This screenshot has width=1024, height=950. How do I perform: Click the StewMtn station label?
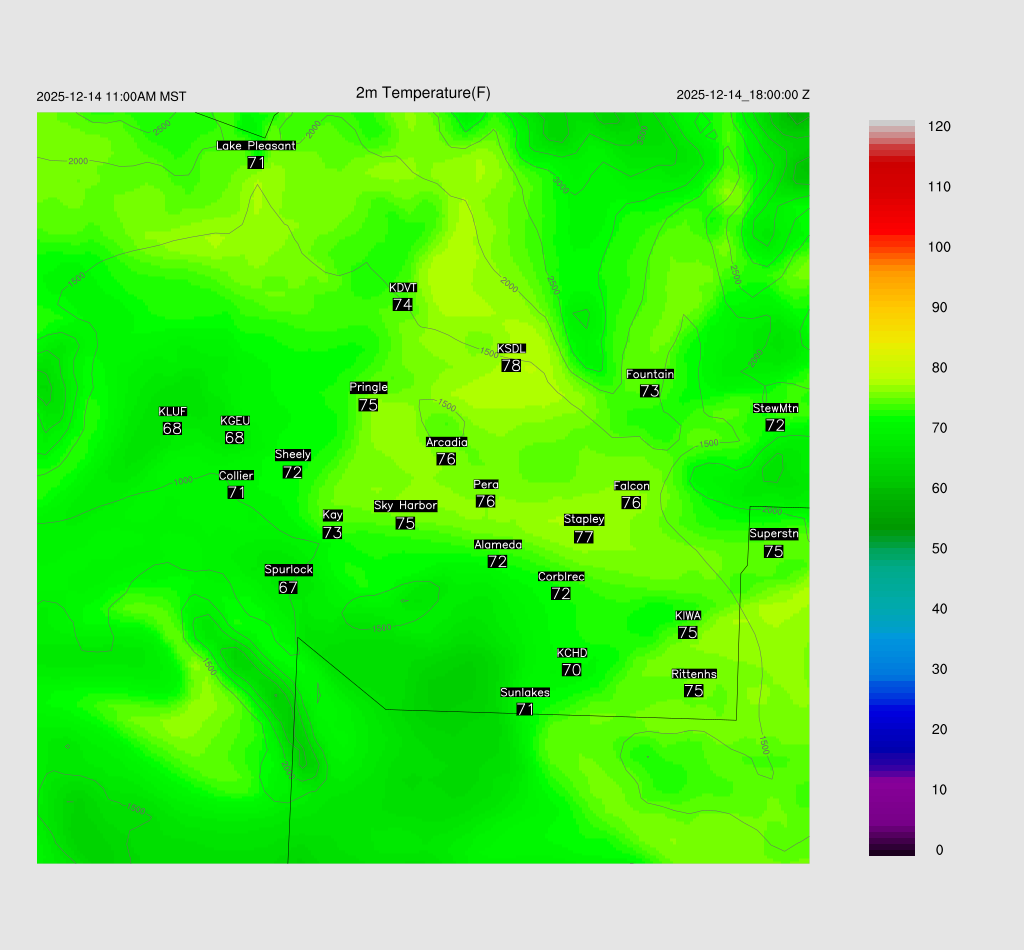point(775,408)
